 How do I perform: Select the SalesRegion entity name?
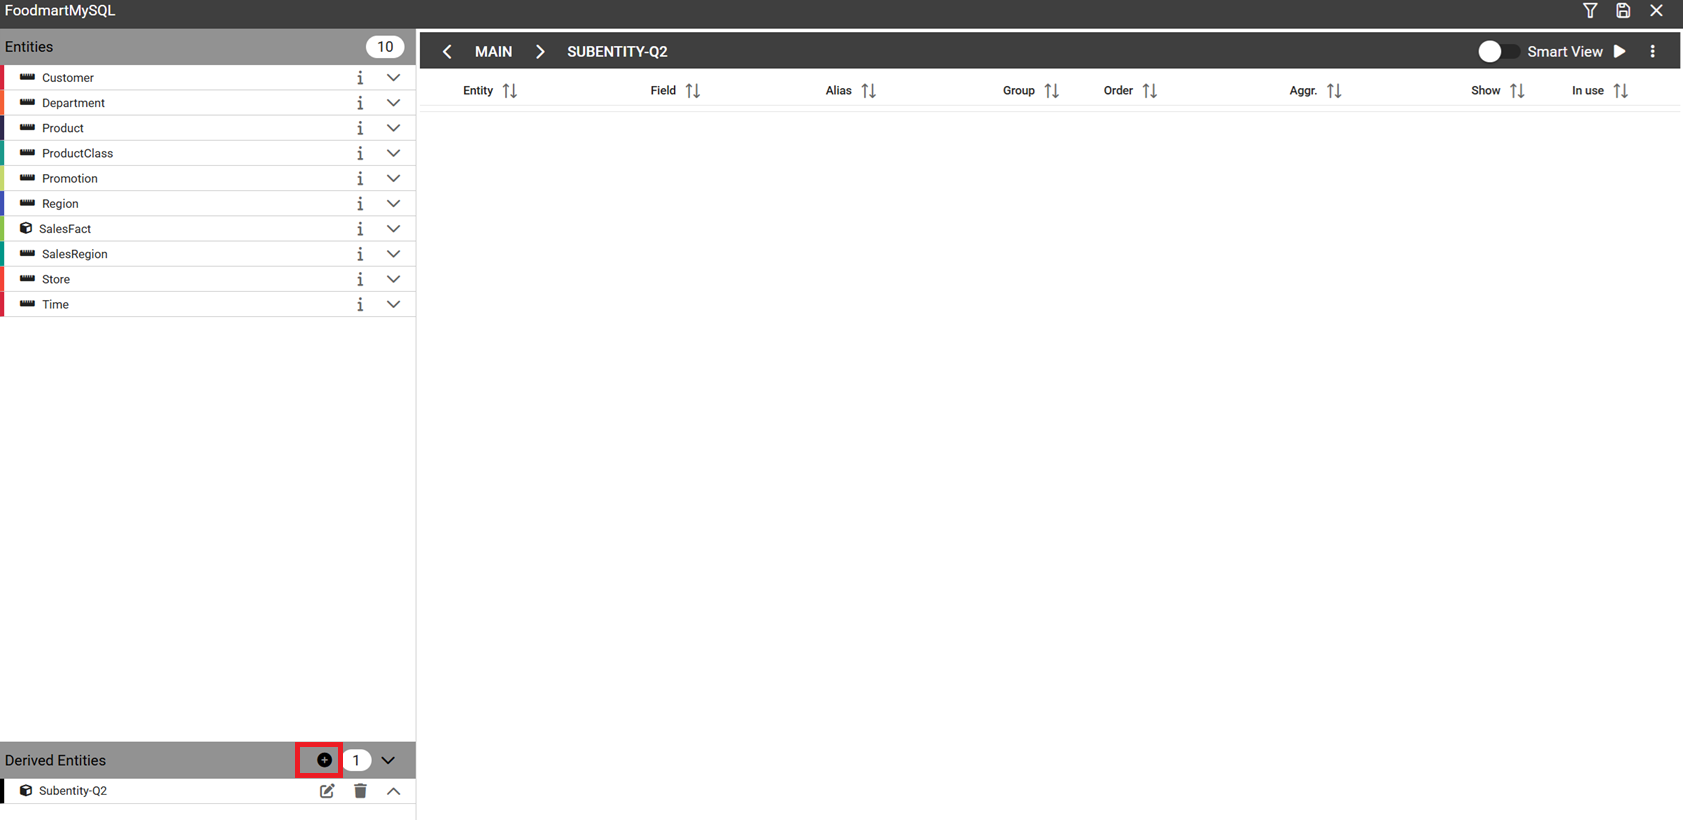click(x=75, y=254)
